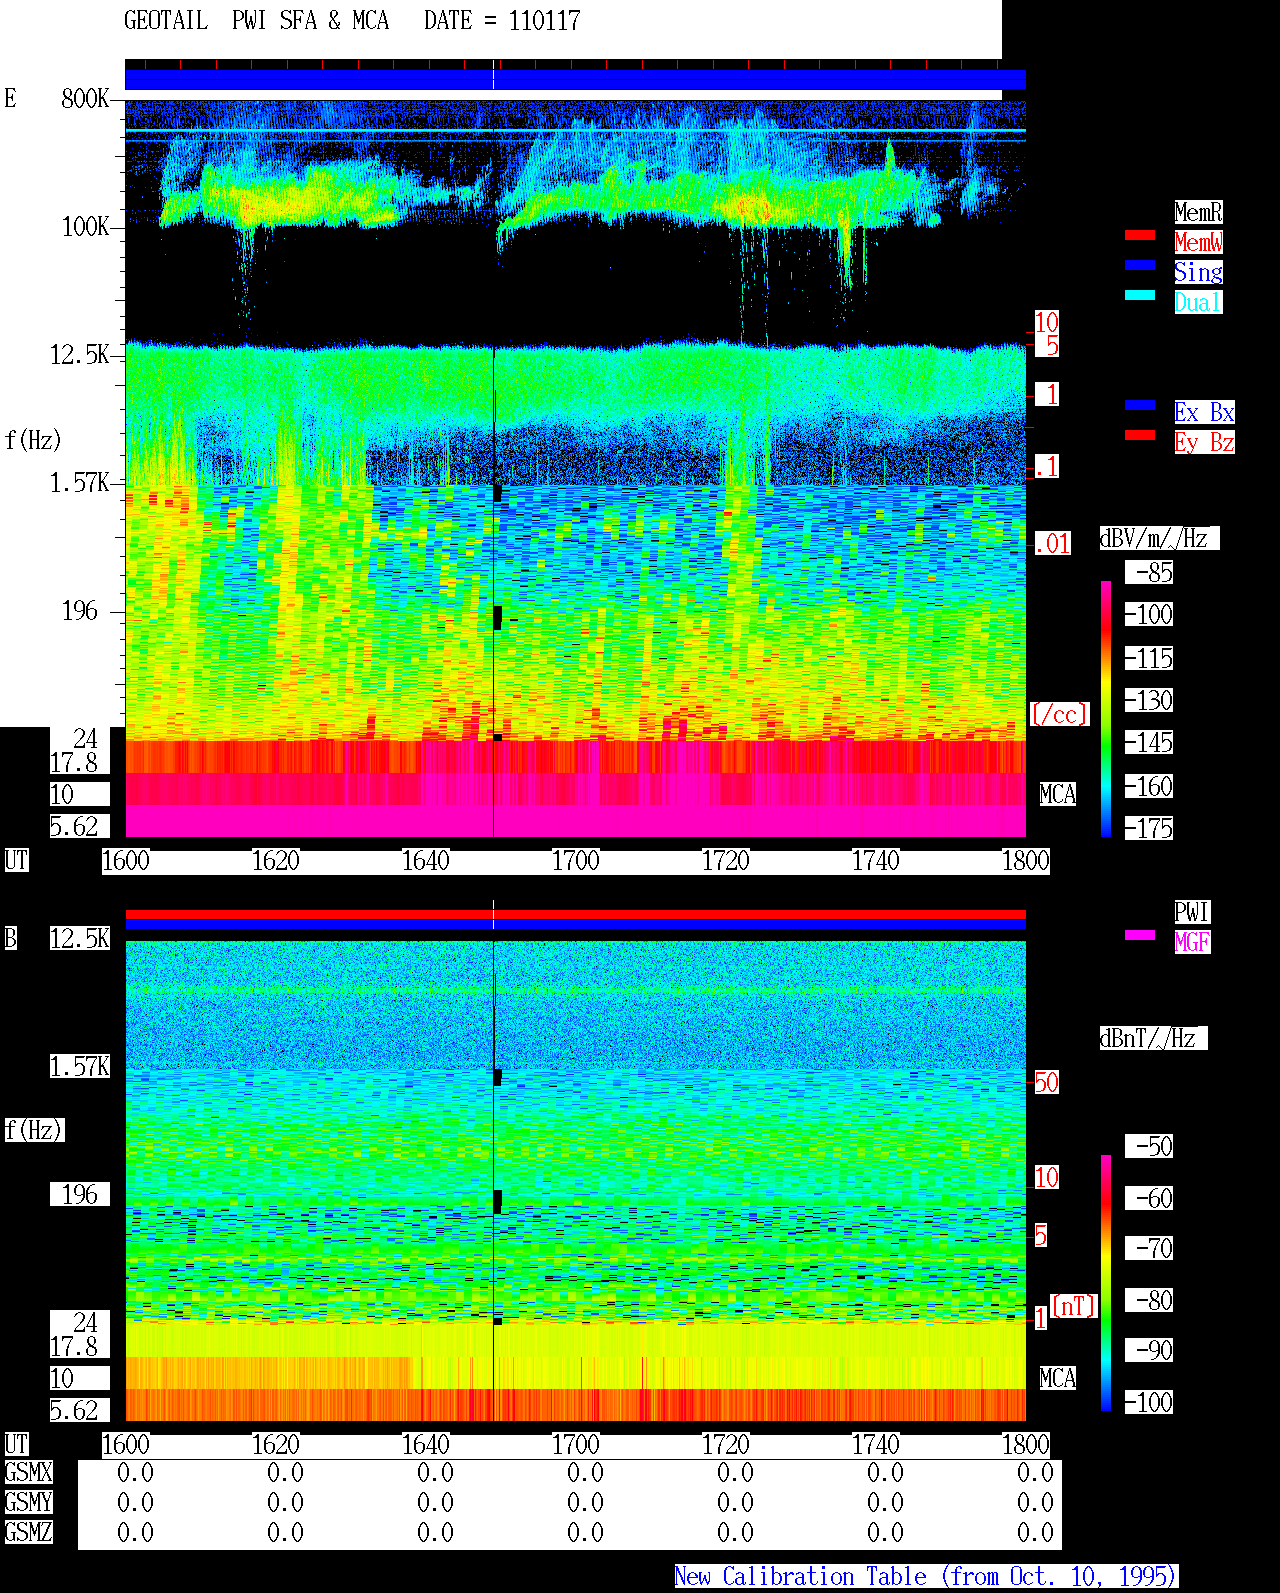Image resolution: width=1280 pixels, height=1593 pixels.
Task: Click the electric field color scale bar
Action: [x=1106, y=708]
